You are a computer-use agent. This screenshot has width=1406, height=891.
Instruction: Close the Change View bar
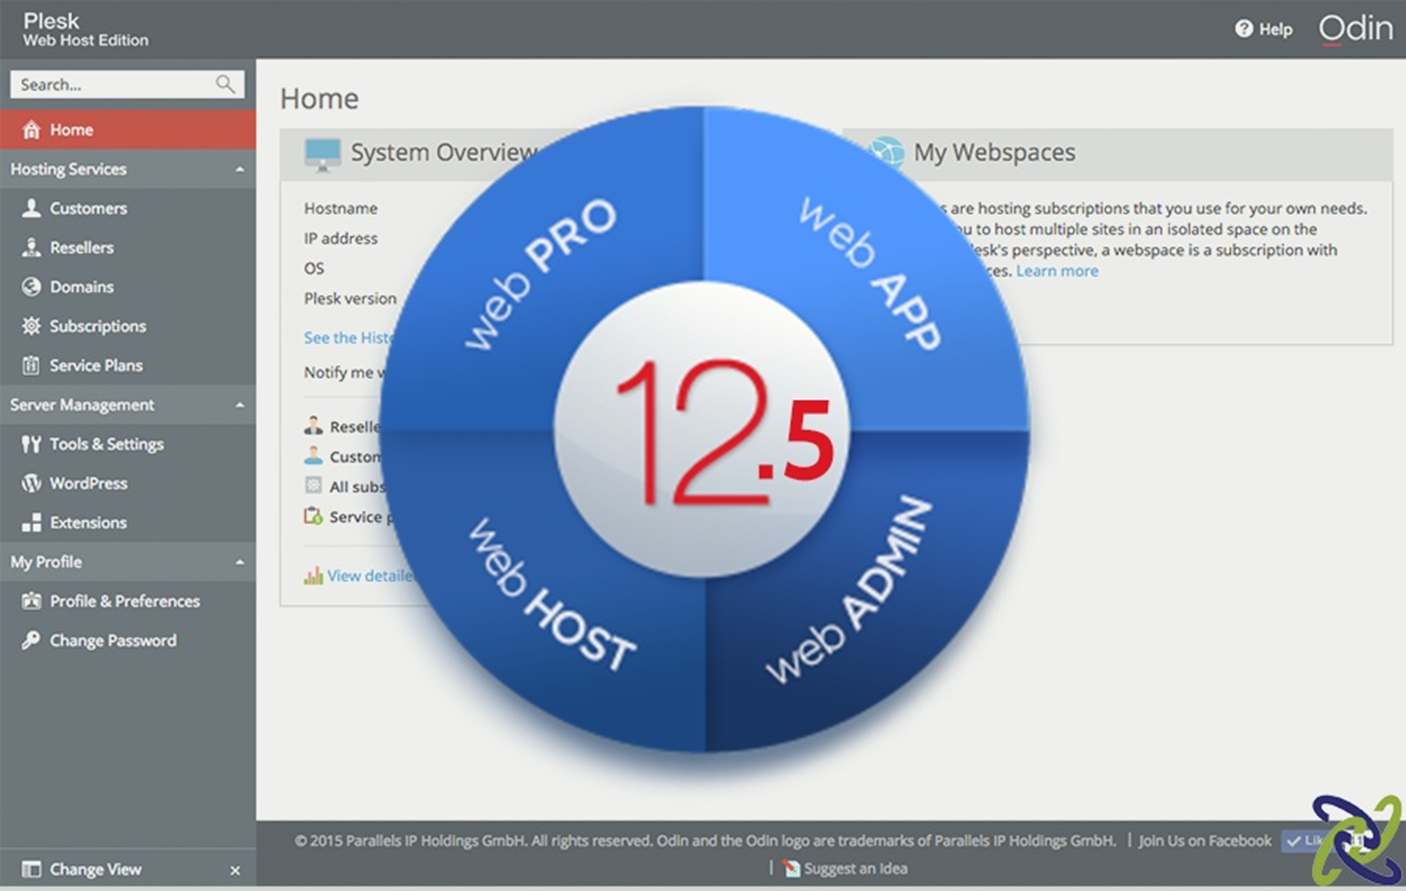pyautogui.click(x=235, y=870)
